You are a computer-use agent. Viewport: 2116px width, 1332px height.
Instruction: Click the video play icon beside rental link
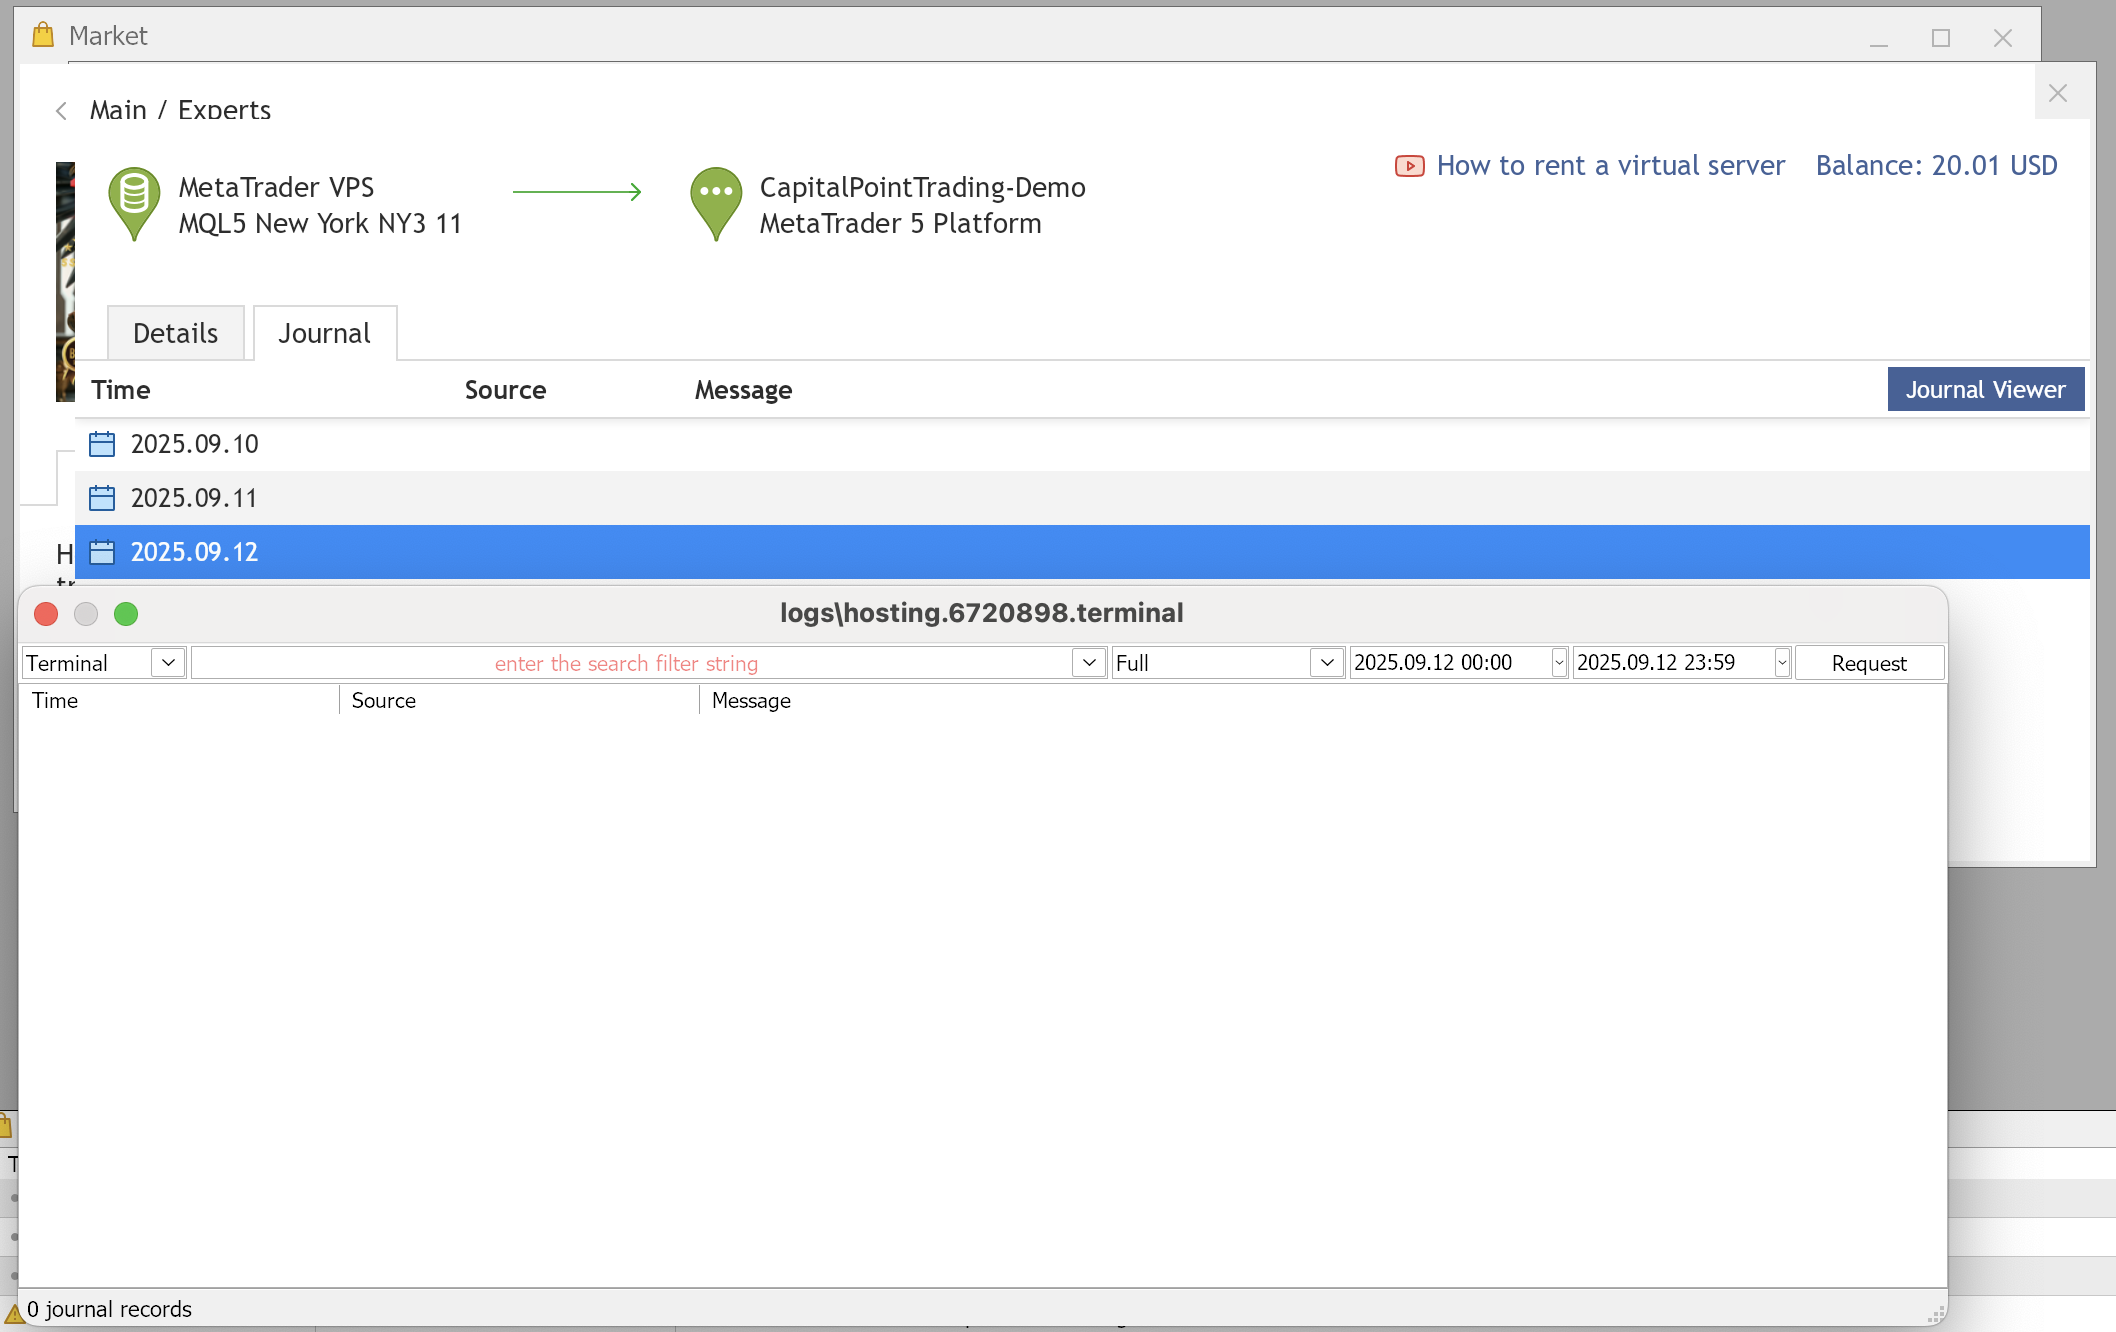pyautogui.click(x=1410, y=166)
